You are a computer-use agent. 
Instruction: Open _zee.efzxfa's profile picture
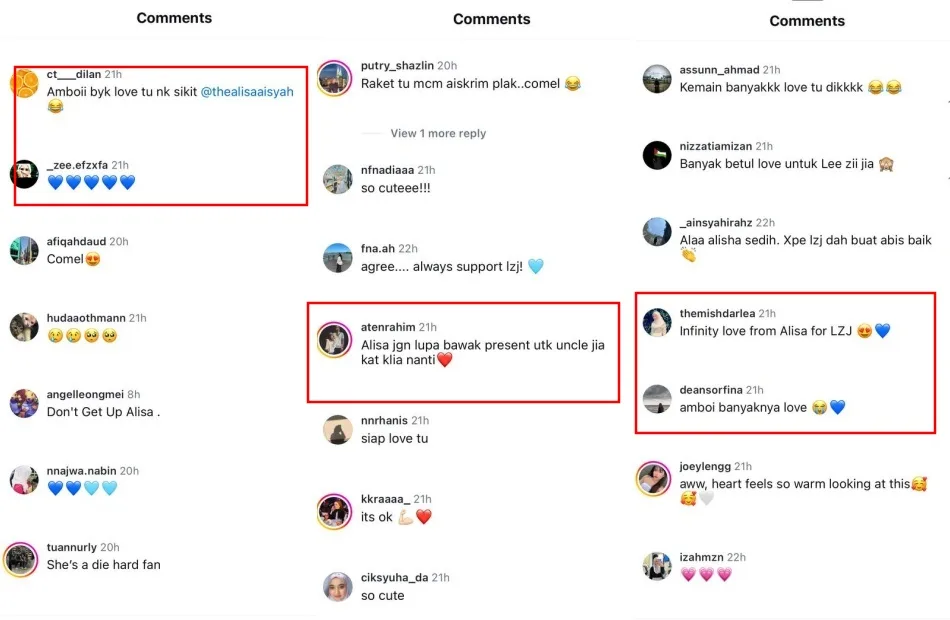point(25,174)
